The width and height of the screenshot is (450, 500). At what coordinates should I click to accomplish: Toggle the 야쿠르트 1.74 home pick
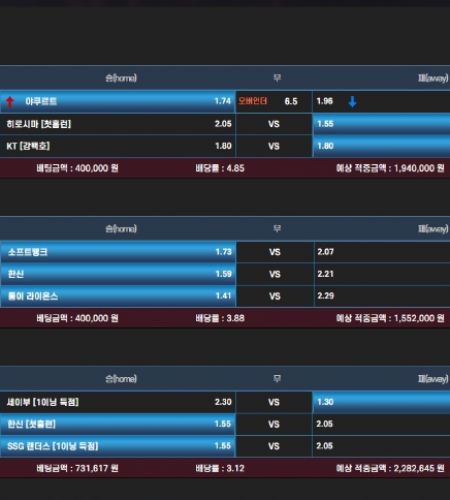tap(118, 101)
